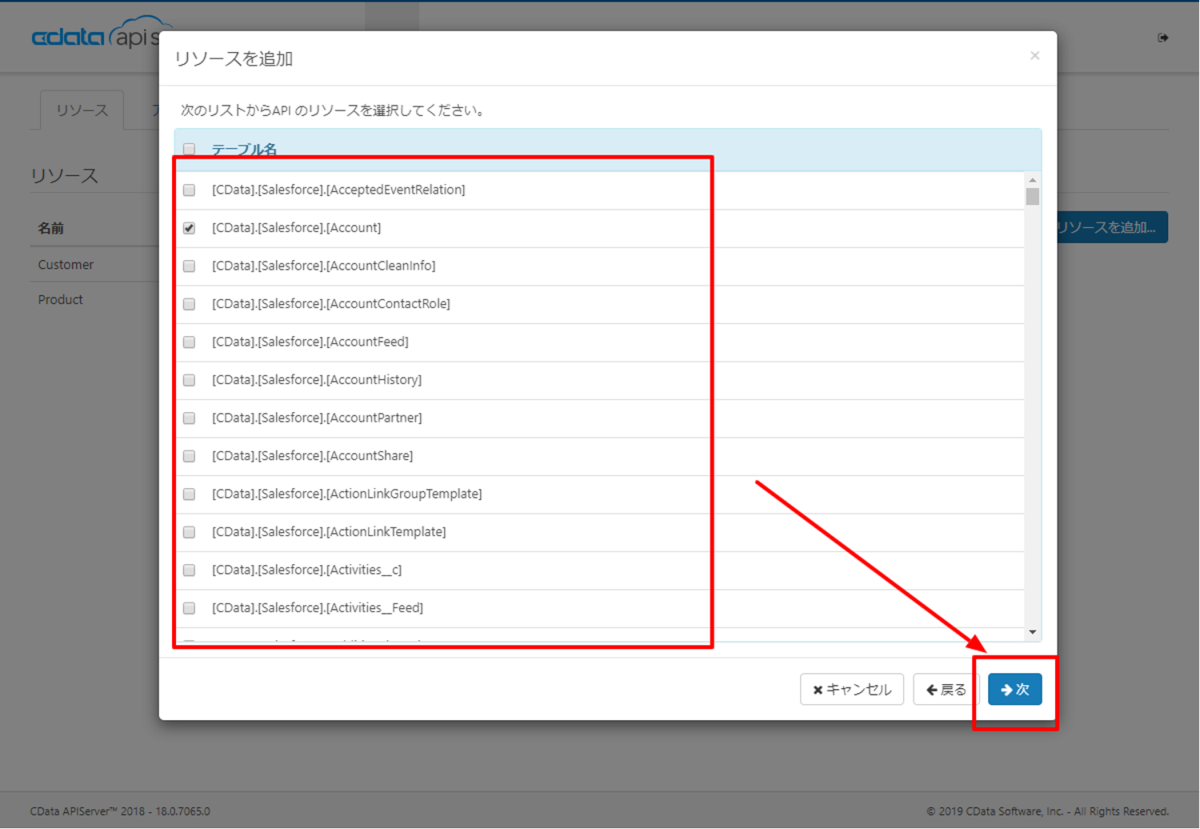Check the AccountCleanInfo checkbox
The image size is (1200, 829).
pos(189,266)
